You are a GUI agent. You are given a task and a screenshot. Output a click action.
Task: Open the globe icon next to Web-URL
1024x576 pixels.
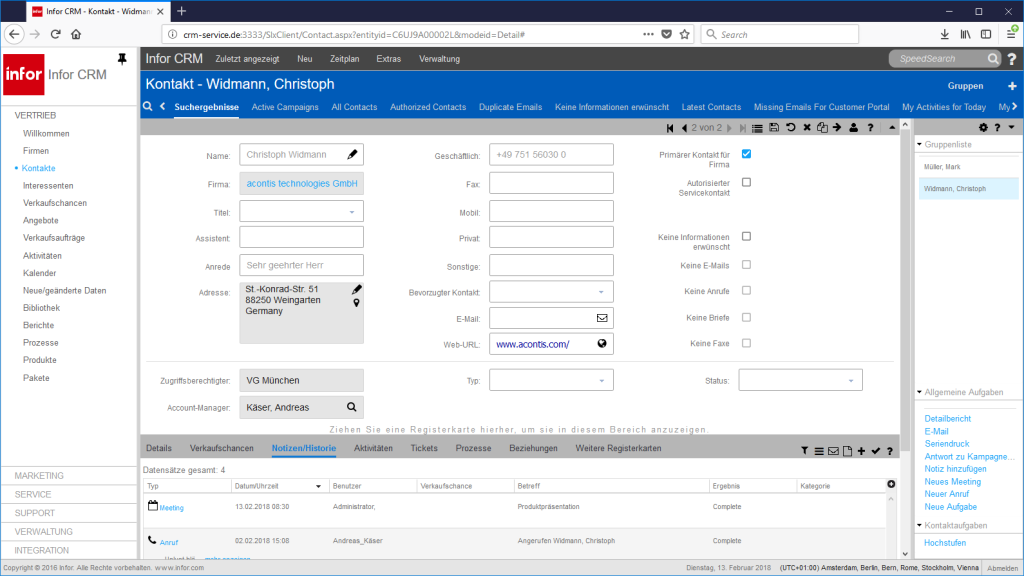point(600,343)
